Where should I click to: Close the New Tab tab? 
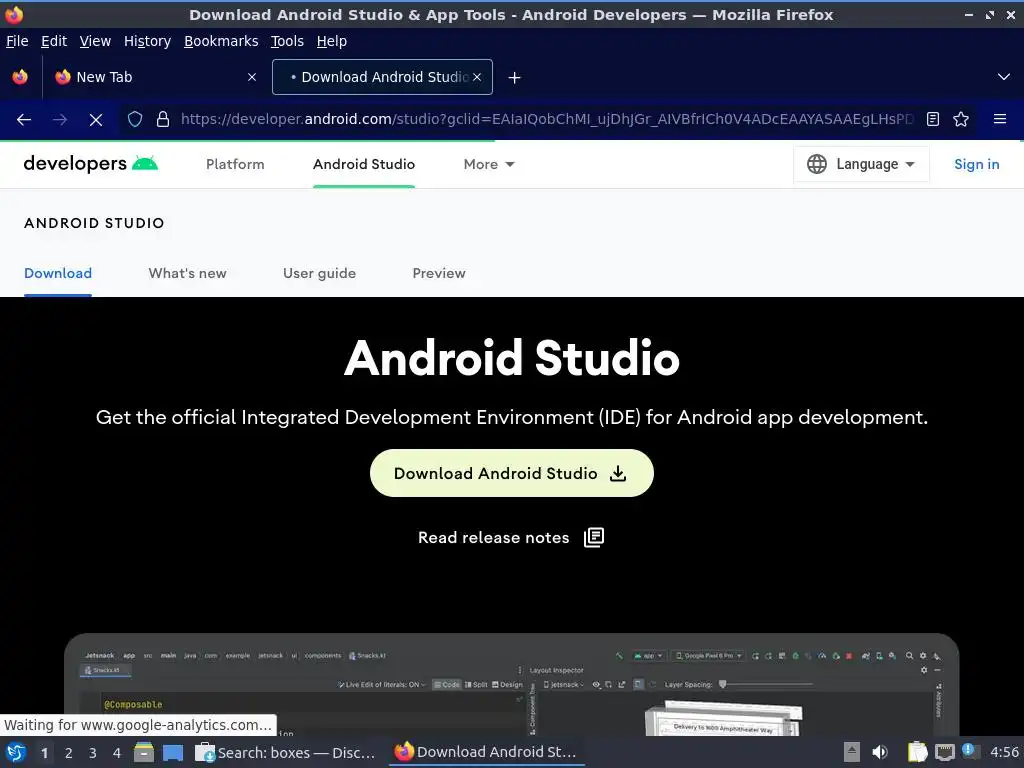(x=252, y=77)
